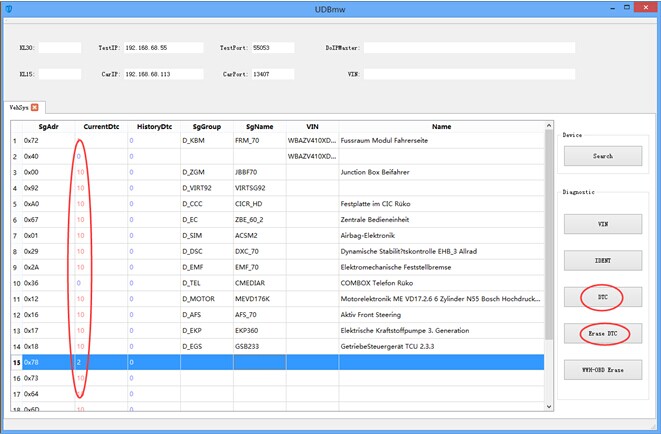Viewport: 661px width, 434px height.
Task: Sort by the SgAdr column header
Action: point(48,126)
